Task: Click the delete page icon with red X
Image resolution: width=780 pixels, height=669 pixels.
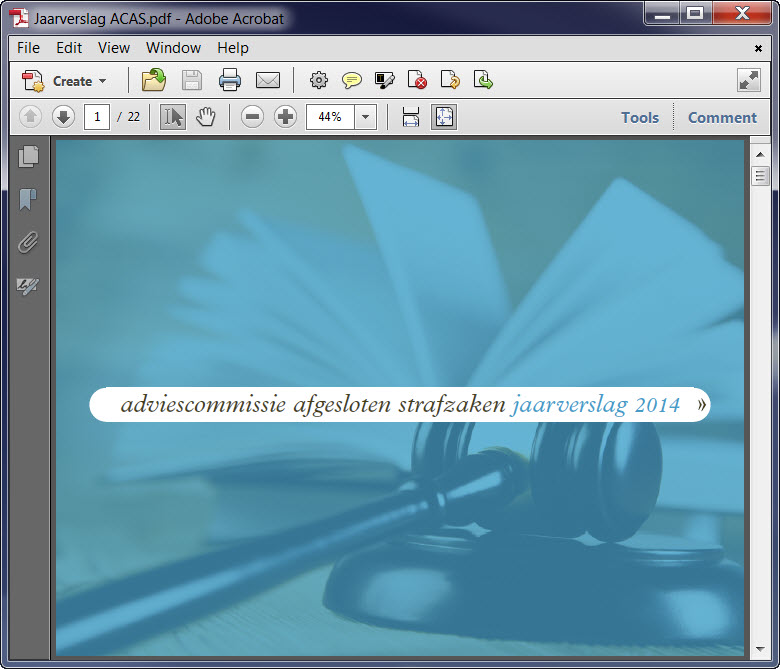Action: tap(417, 80)
